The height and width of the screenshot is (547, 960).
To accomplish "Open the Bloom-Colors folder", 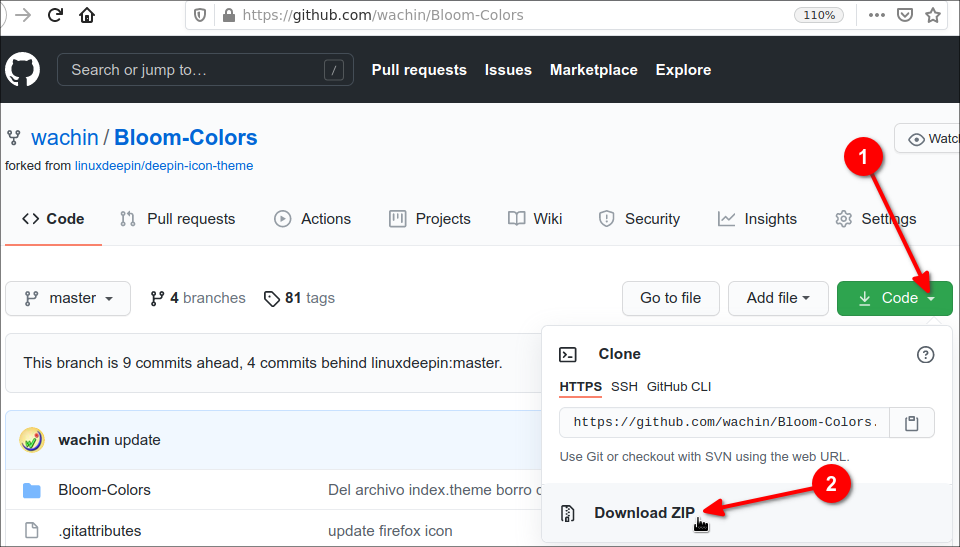I will [x=104, y=490].
